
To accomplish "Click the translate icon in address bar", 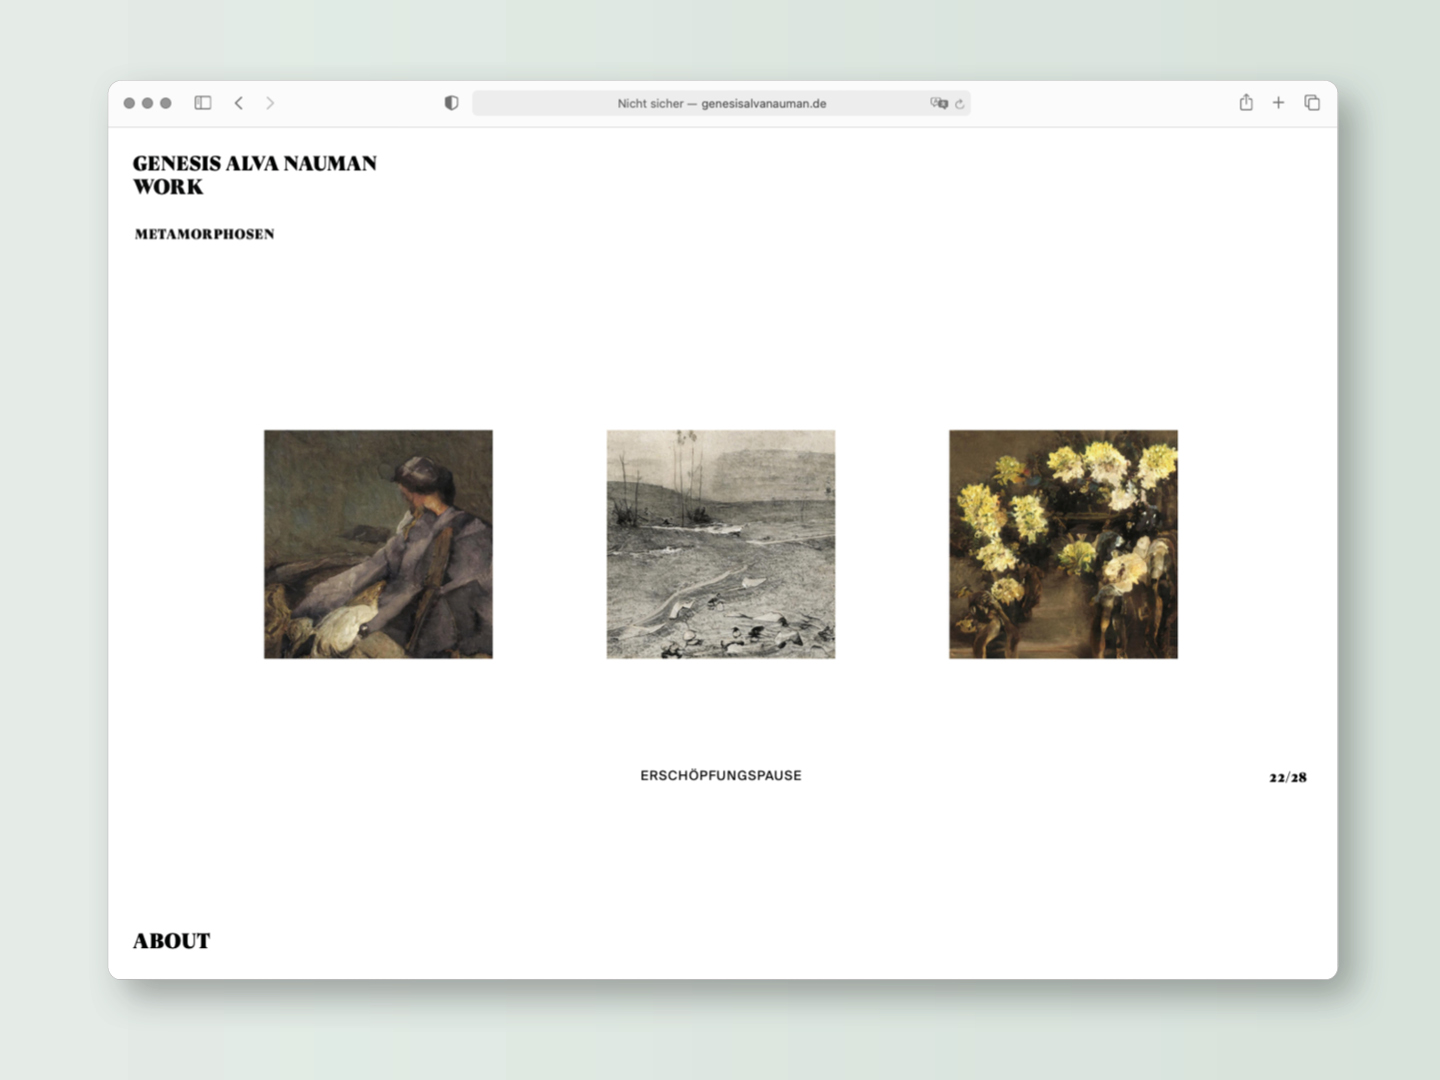I will pyautogui.click(x=939, y=103).
